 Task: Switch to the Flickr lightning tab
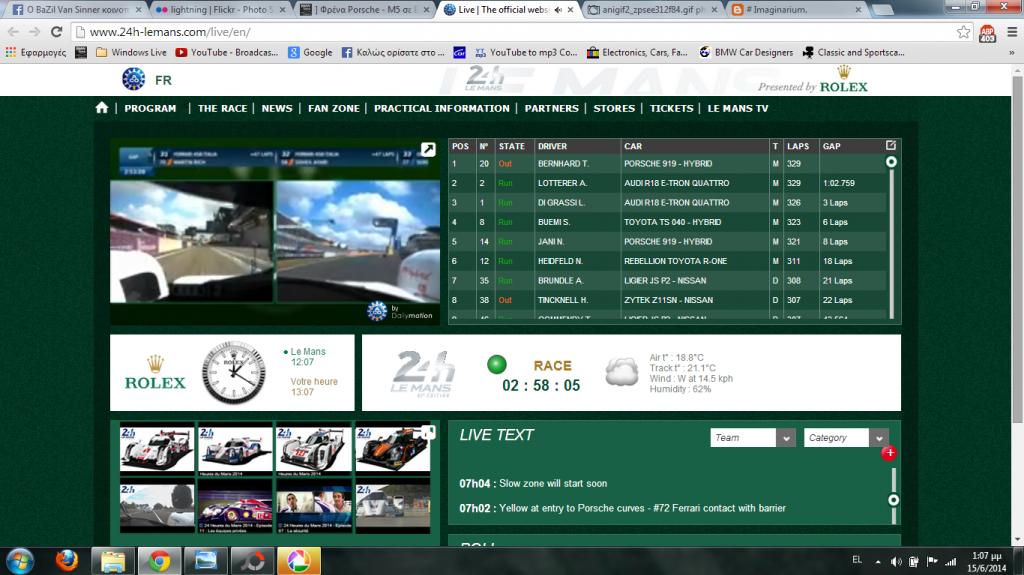pyautogui.click(x=220, y=10)
